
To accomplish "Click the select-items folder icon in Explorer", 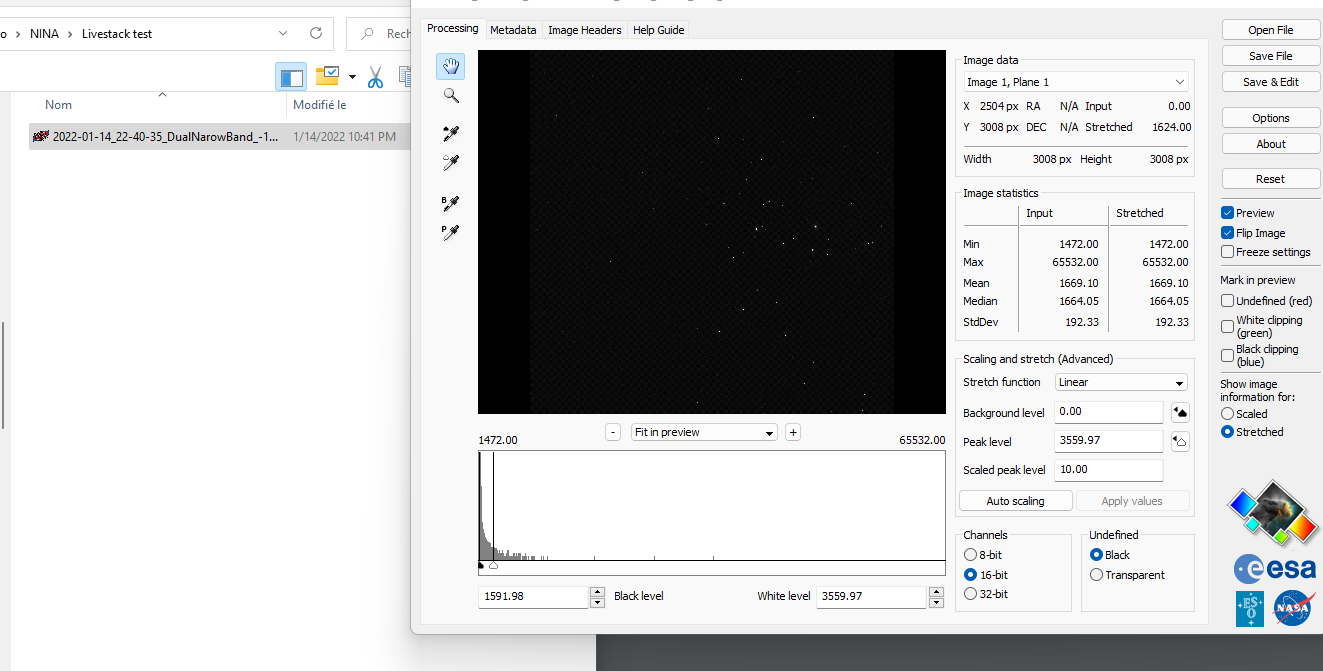I will [327, 76].
